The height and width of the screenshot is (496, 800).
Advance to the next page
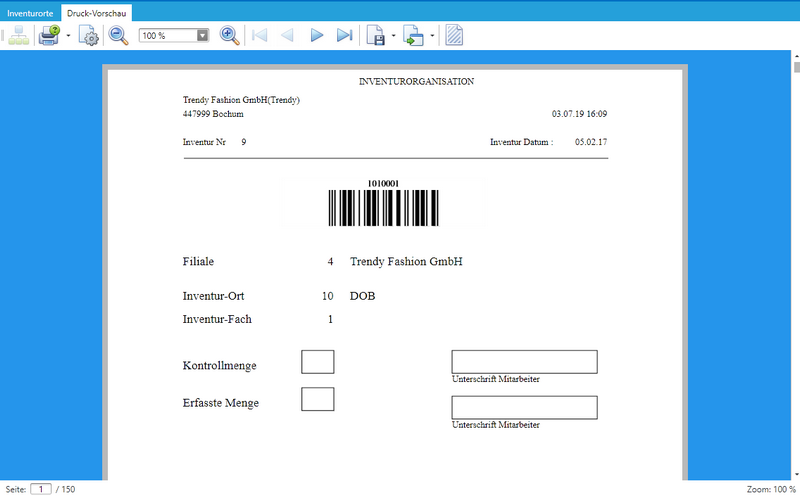pos(317,35)
